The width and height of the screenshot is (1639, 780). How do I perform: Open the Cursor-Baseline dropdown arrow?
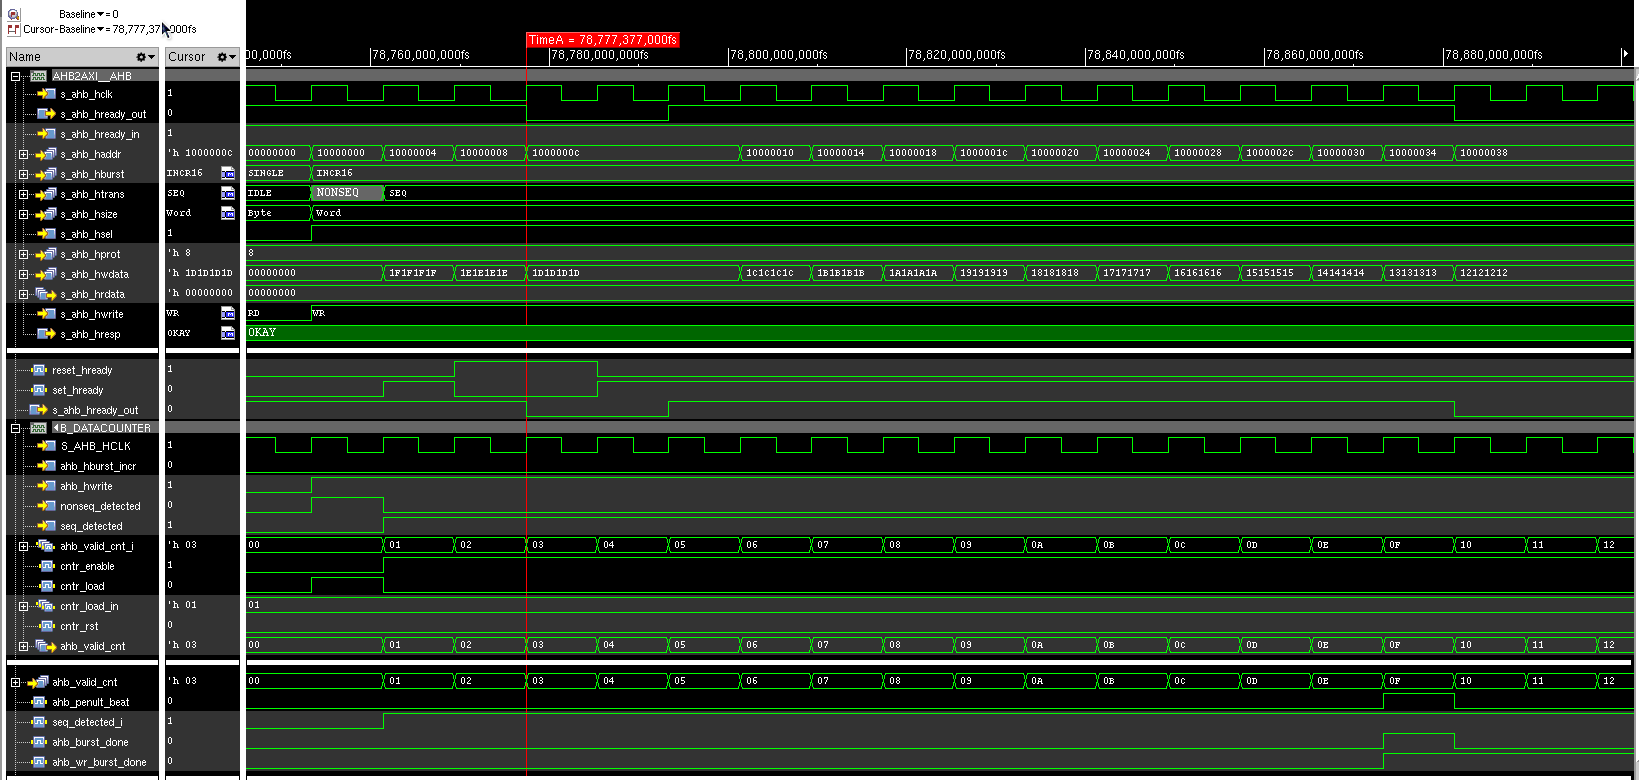point(102,30)
